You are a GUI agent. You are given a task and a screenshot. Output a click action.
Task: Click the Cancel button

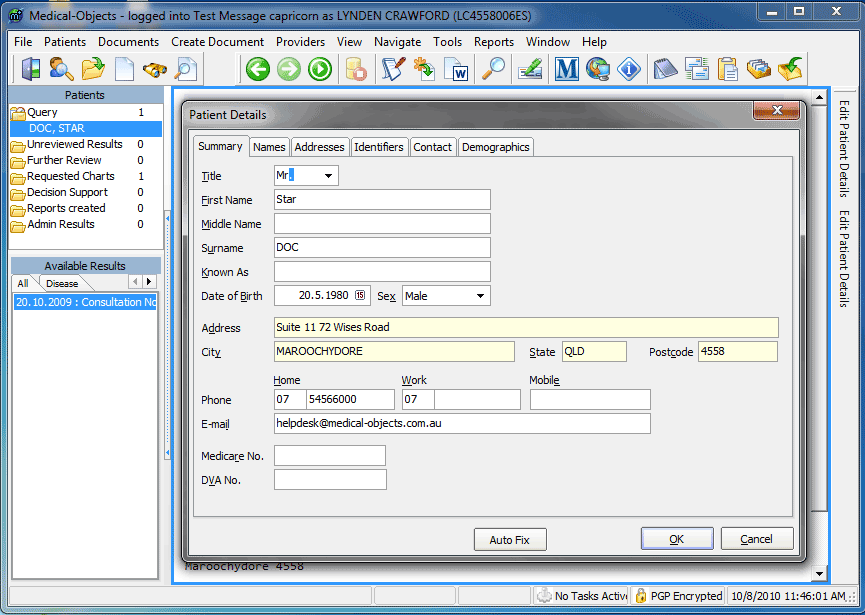coord(756,539)
